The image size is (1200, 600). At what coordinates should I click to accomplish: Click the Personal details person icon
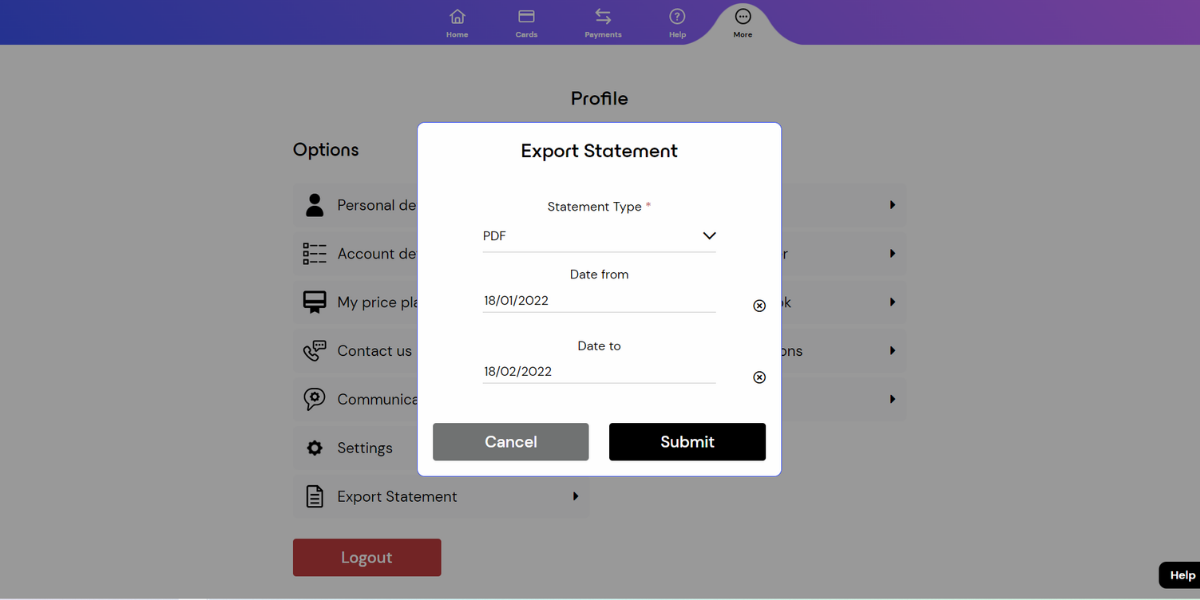(x=315, y=205)
